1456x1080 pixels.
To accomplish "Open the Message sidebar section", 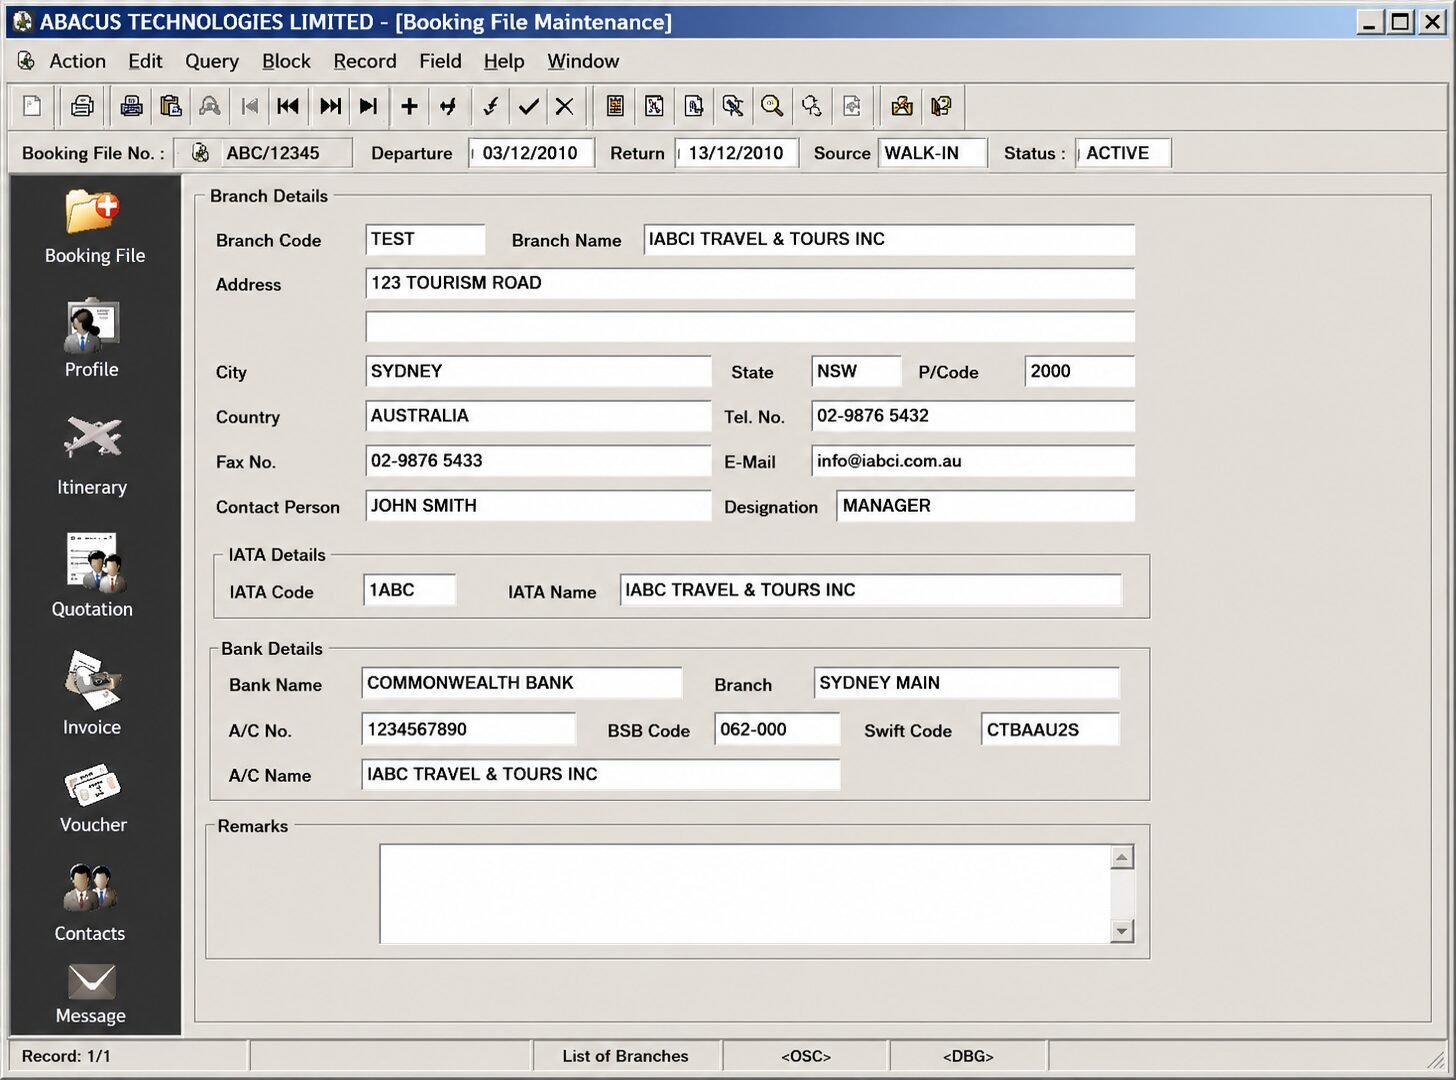I will [91, 995].
